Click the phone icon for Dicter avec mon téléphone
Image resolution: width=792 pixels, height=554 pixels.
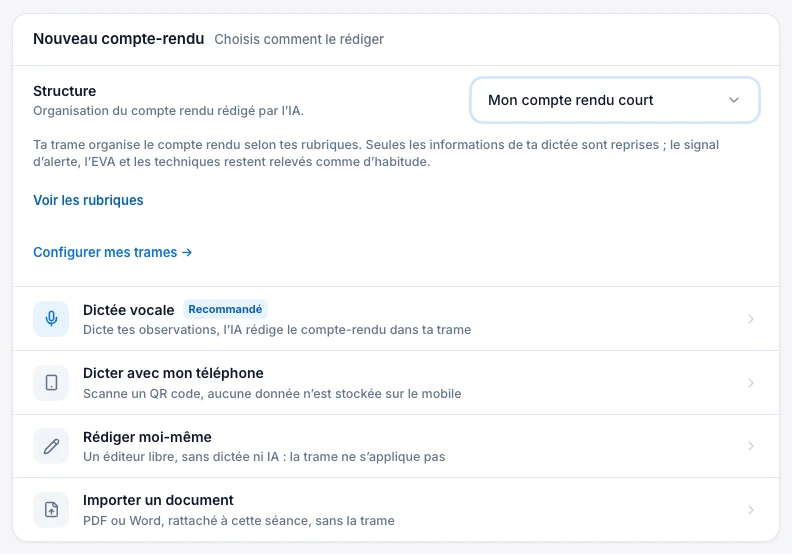[x=51, y=382]
